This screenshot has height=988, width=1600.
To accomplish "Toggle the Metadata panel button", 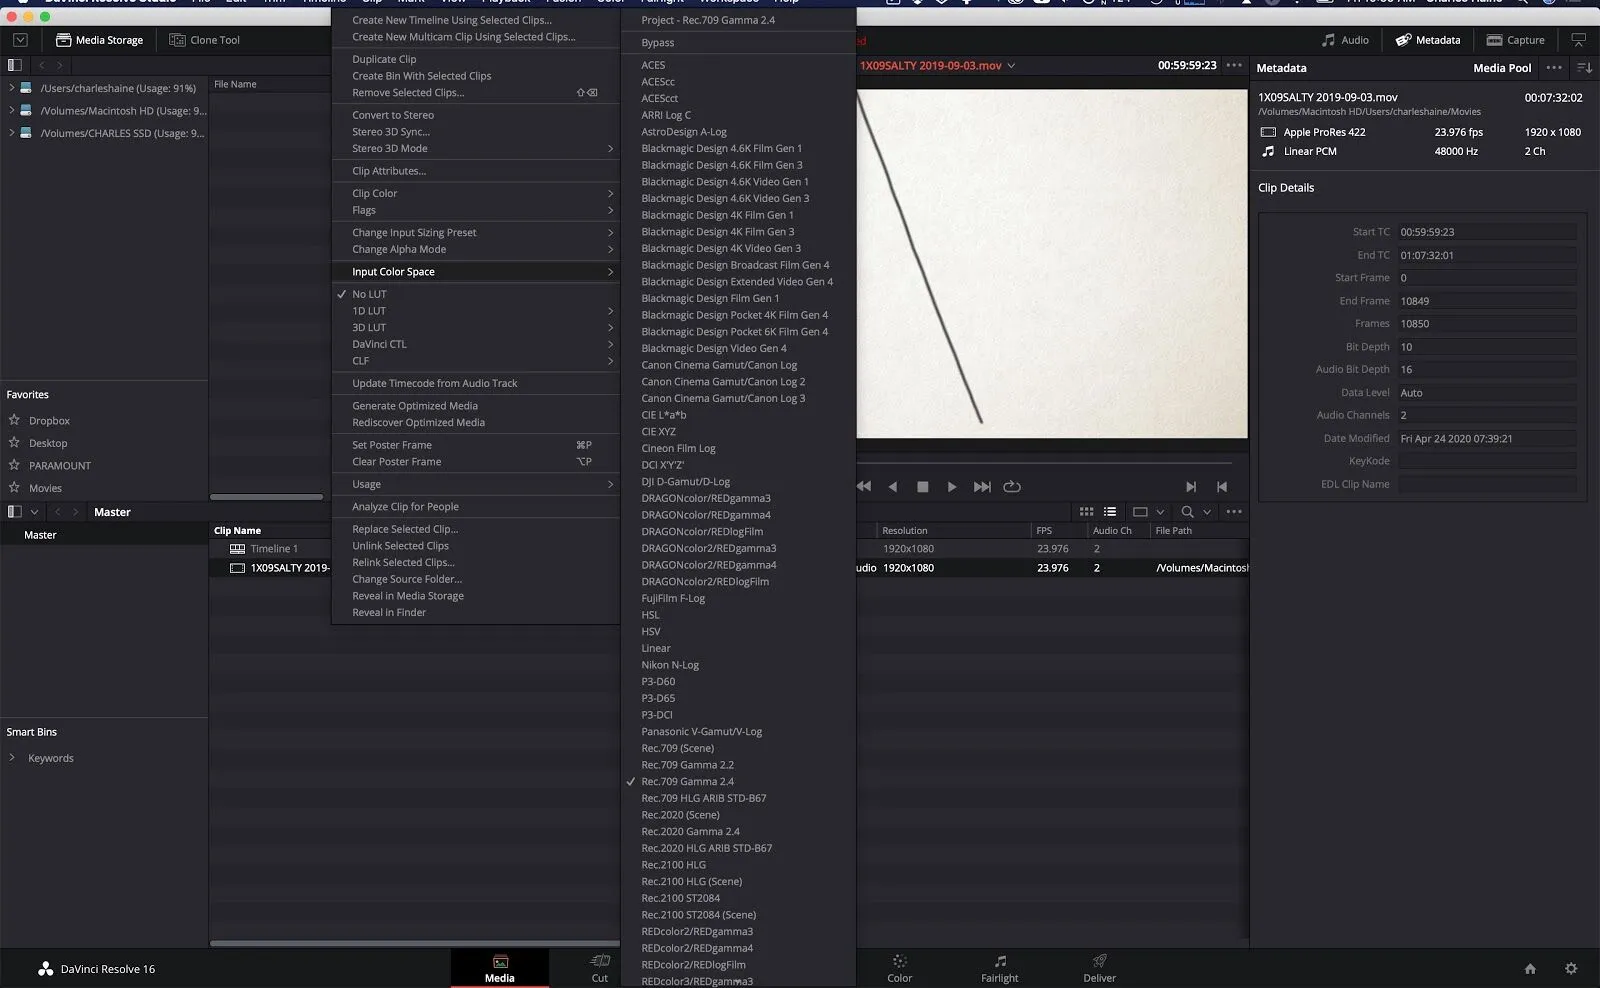I will [1427, 40].
